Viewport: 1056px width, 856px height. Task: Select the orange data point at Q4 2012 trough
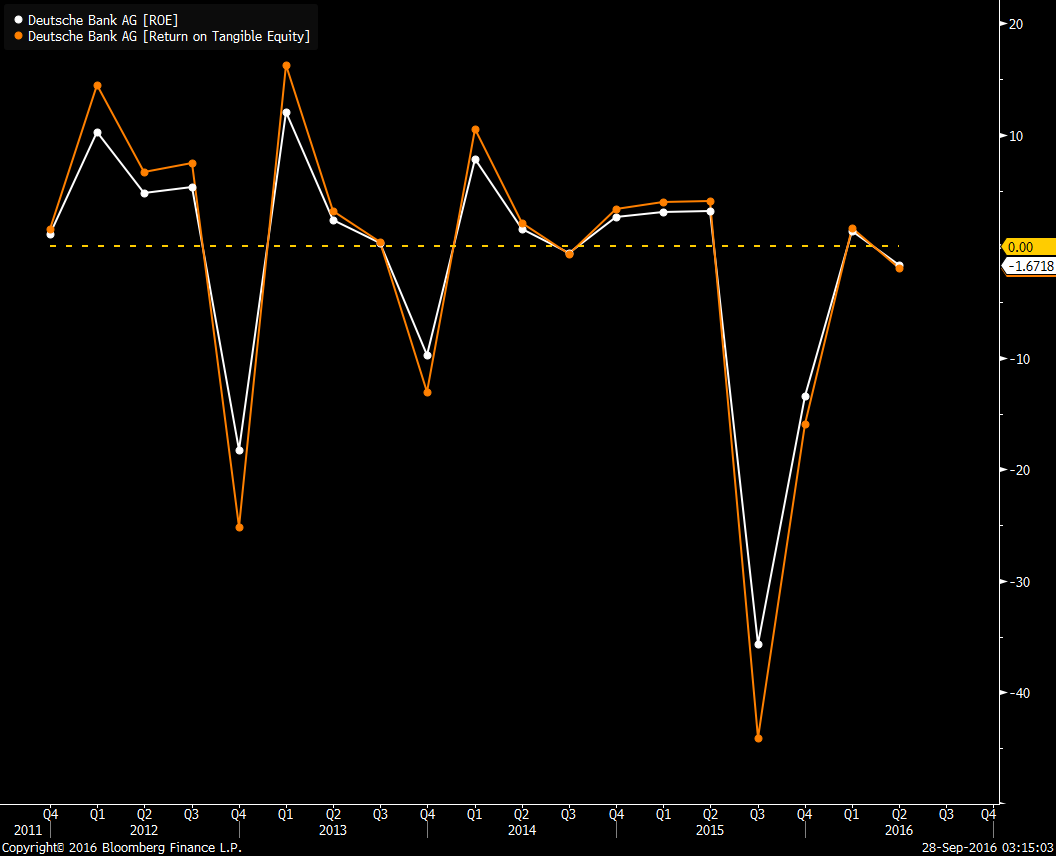[239, 527]
